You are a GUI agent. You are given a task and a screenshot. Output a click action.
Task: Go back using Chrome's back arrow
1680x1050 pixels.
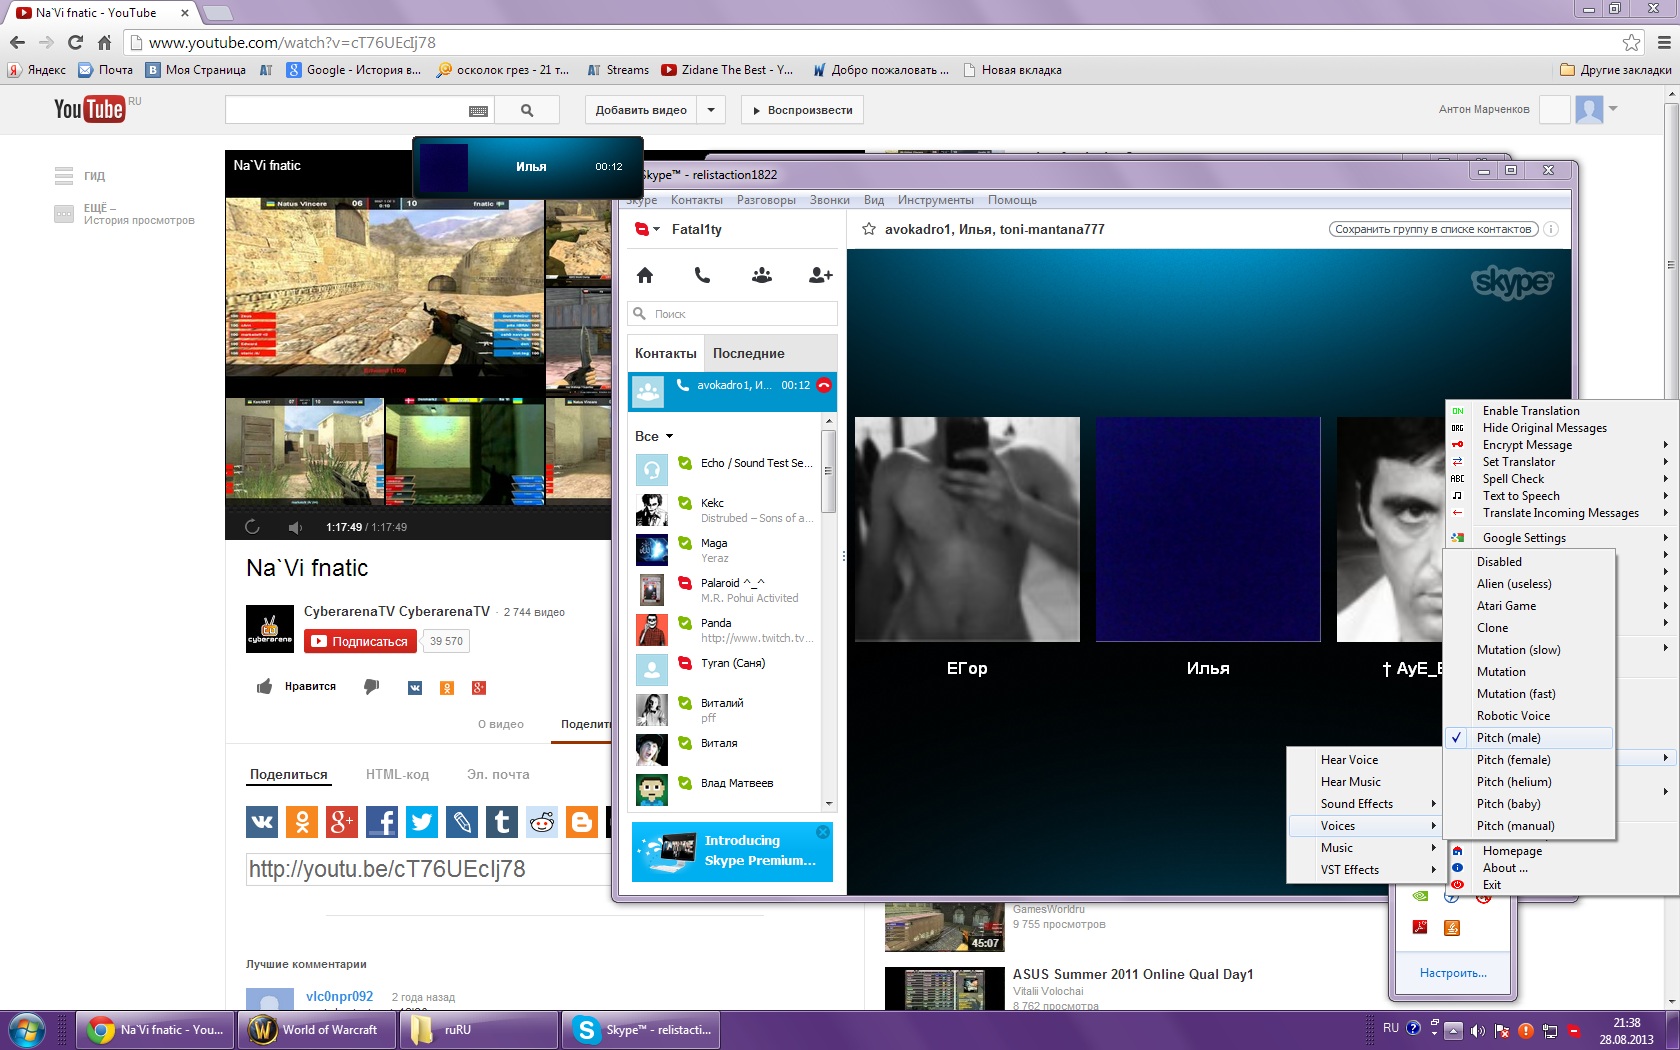(17, 42)
